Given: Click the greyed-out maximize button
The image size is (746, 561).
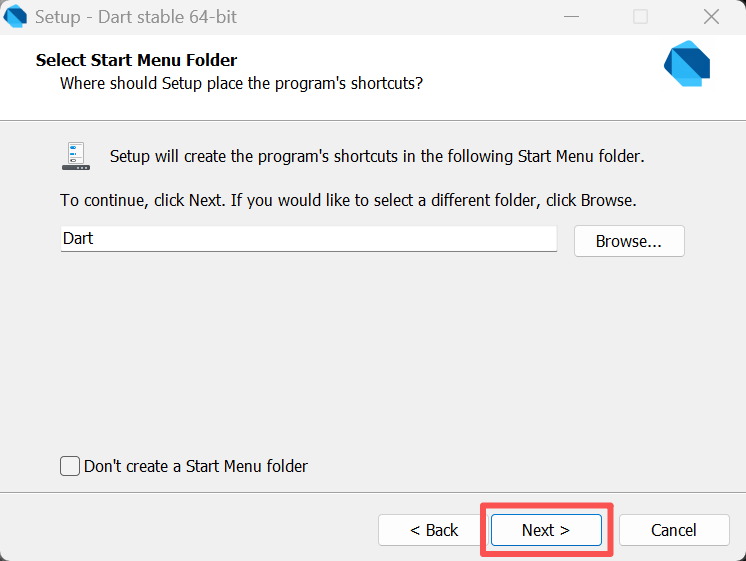Looking at the screenshot, I should (640, 17).
